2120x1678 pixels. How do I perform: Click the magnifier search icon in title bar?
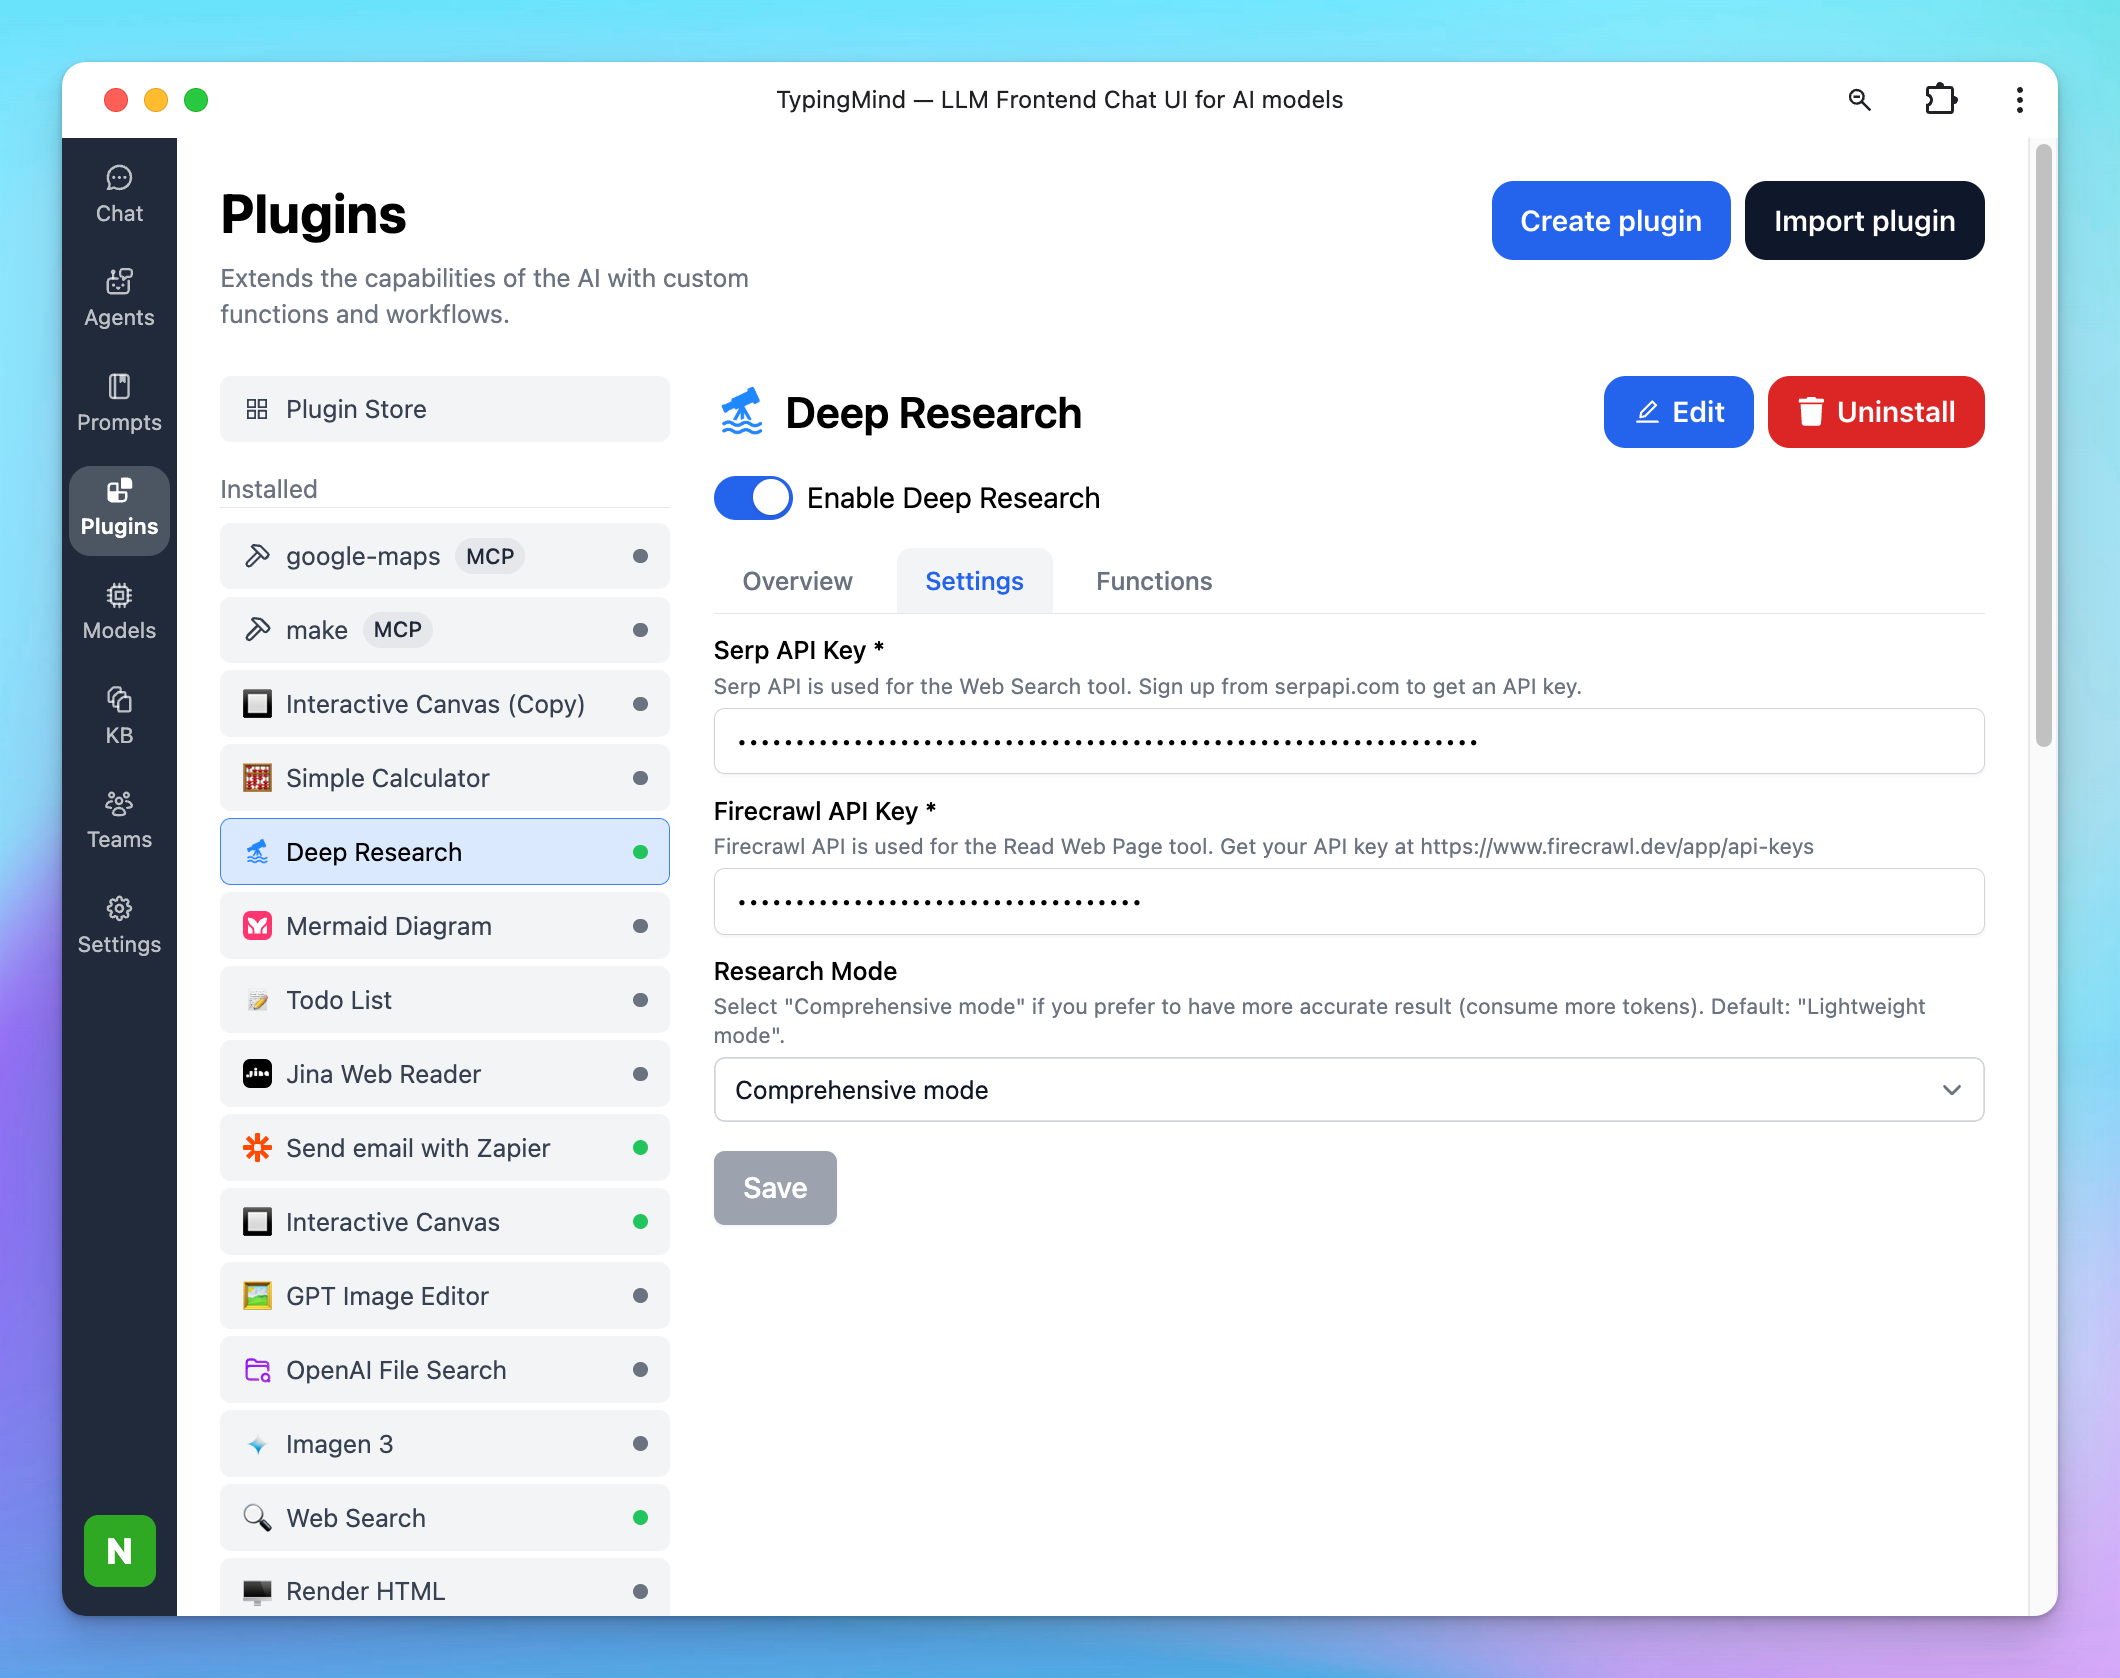[x=1859, y=99]
